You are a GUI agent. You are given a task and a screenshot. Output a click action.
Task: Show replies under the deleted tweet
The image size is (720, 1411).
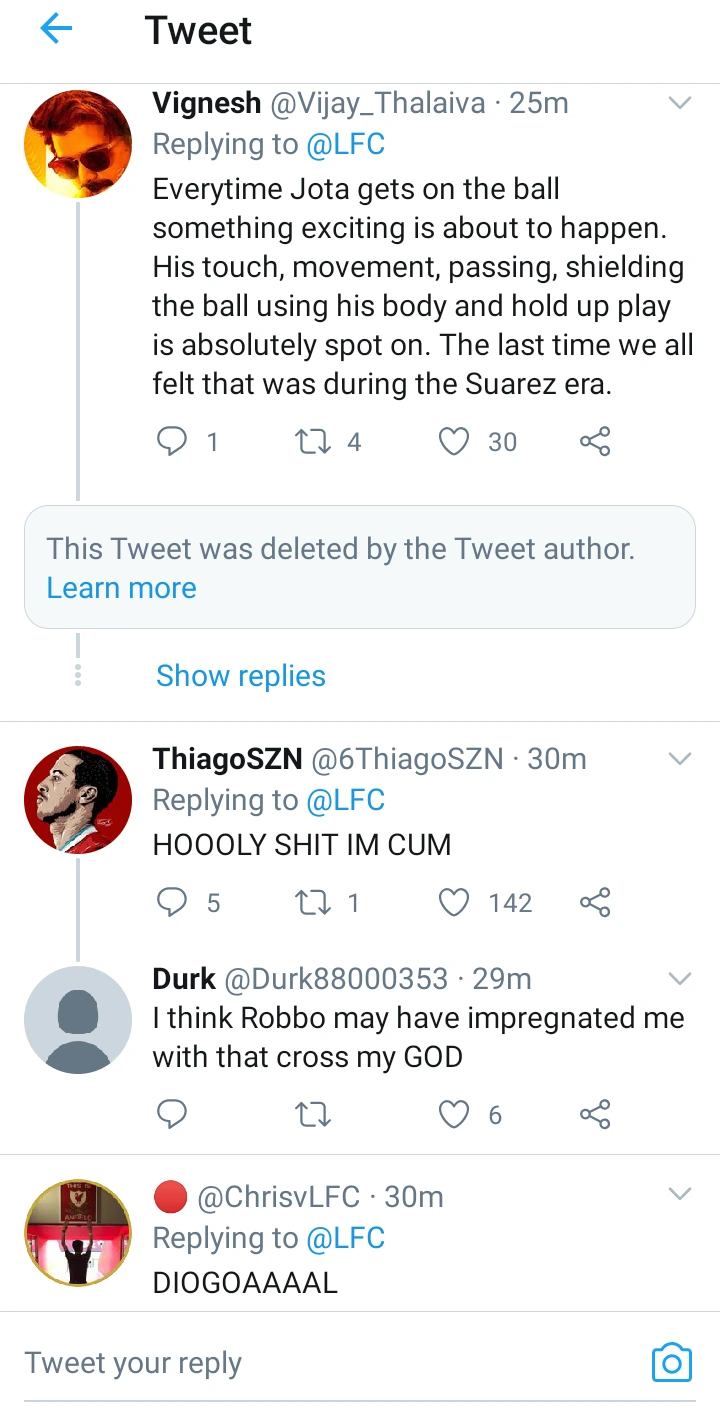point(241,676)
